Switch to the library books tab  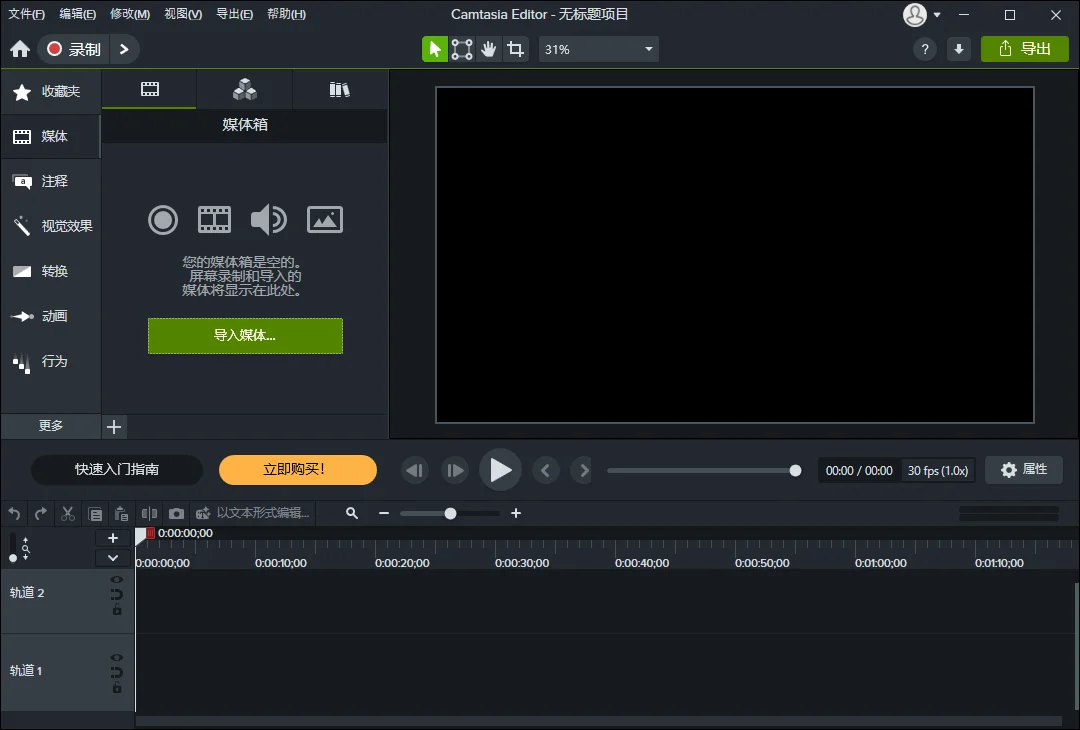[x=340, y=89]
